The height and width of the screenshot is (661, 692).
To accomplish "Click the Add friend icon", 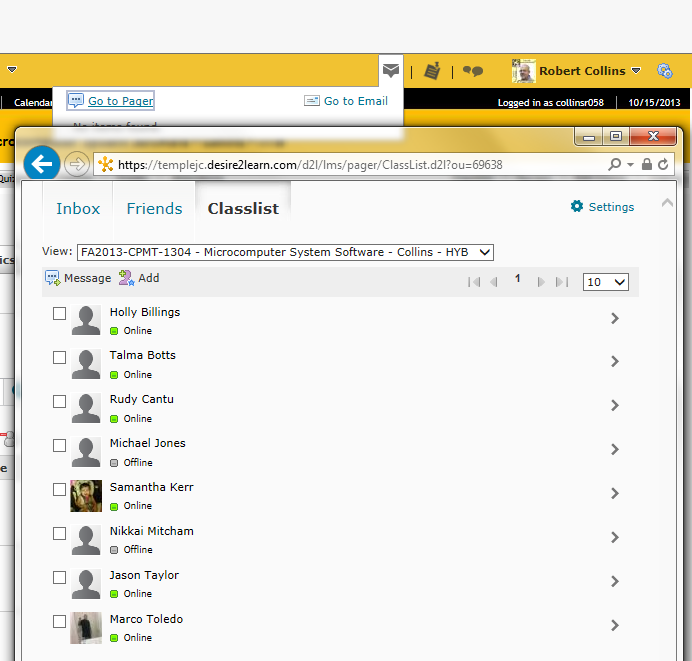I will pyautogui.click(x=126, y=278).
